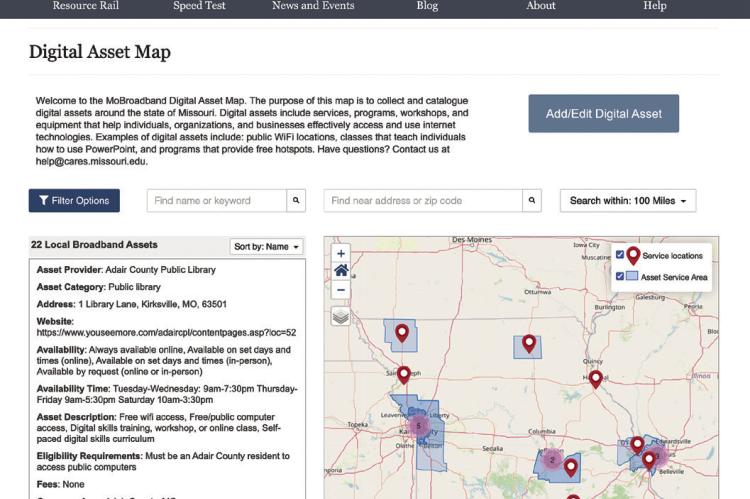Click the Kansas City cluster marker labeled 5

tap(419, 425)
